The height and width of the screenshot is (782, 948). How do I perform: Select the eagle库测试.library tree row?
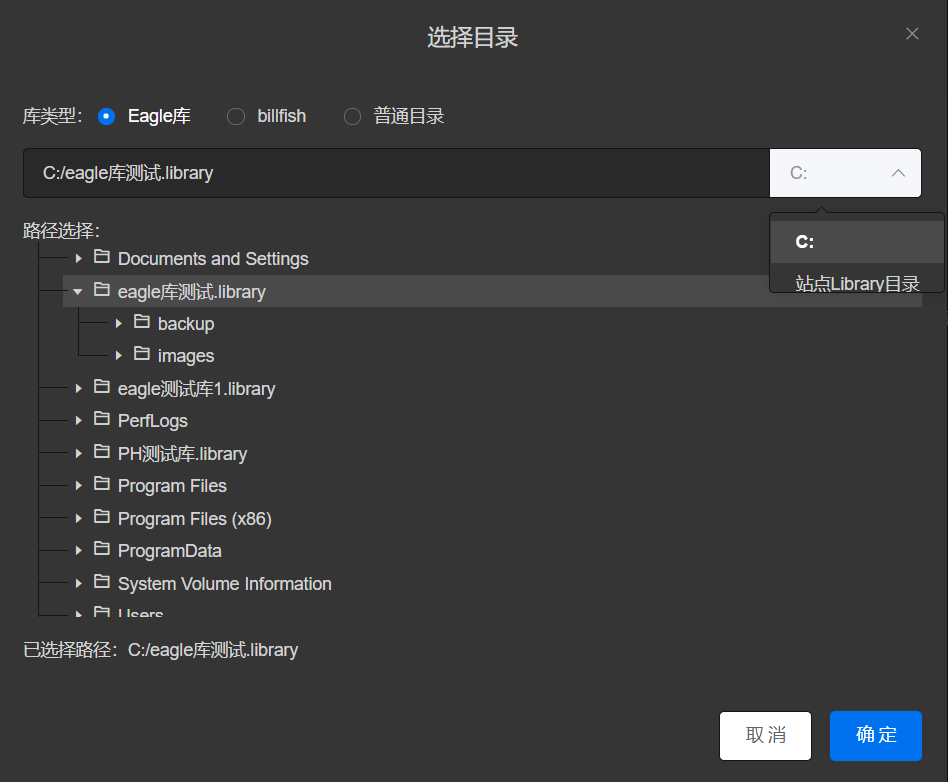click(x=492, y=292)
